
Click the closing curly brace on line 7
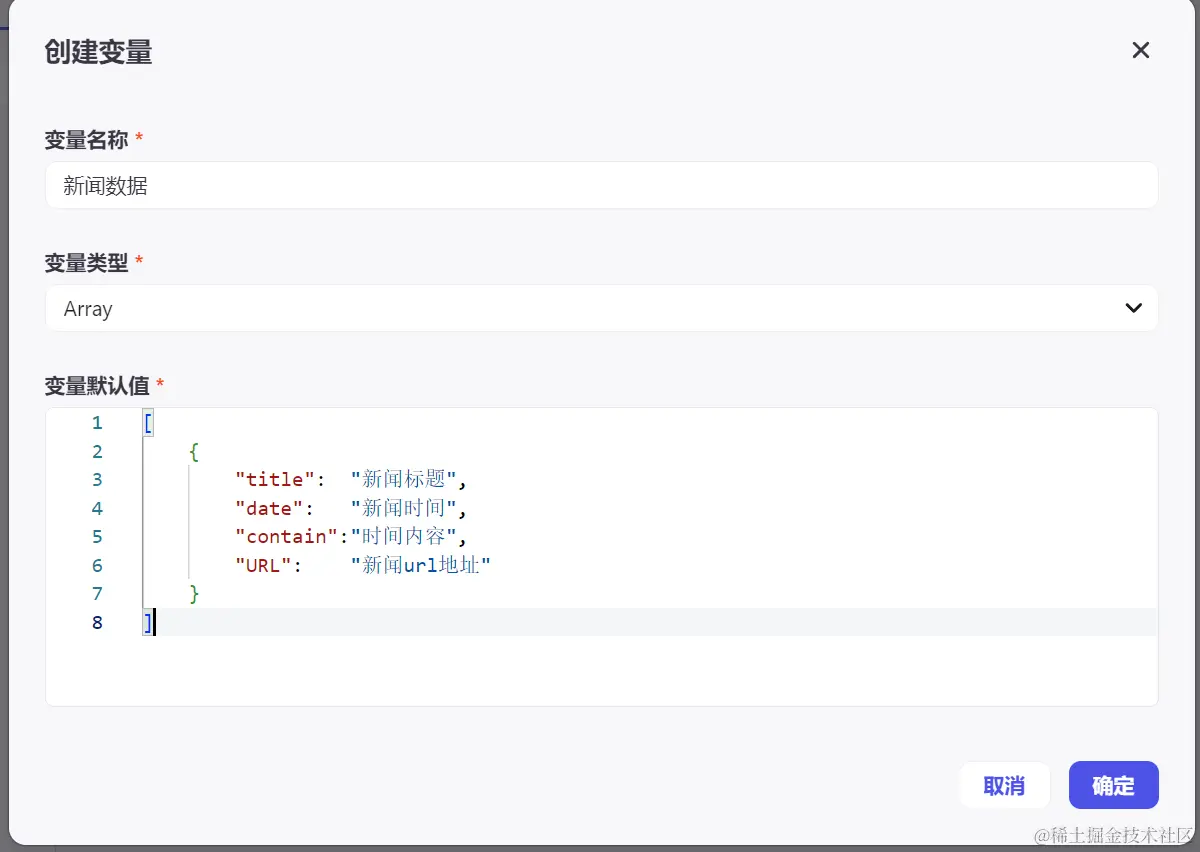[194, 594]
